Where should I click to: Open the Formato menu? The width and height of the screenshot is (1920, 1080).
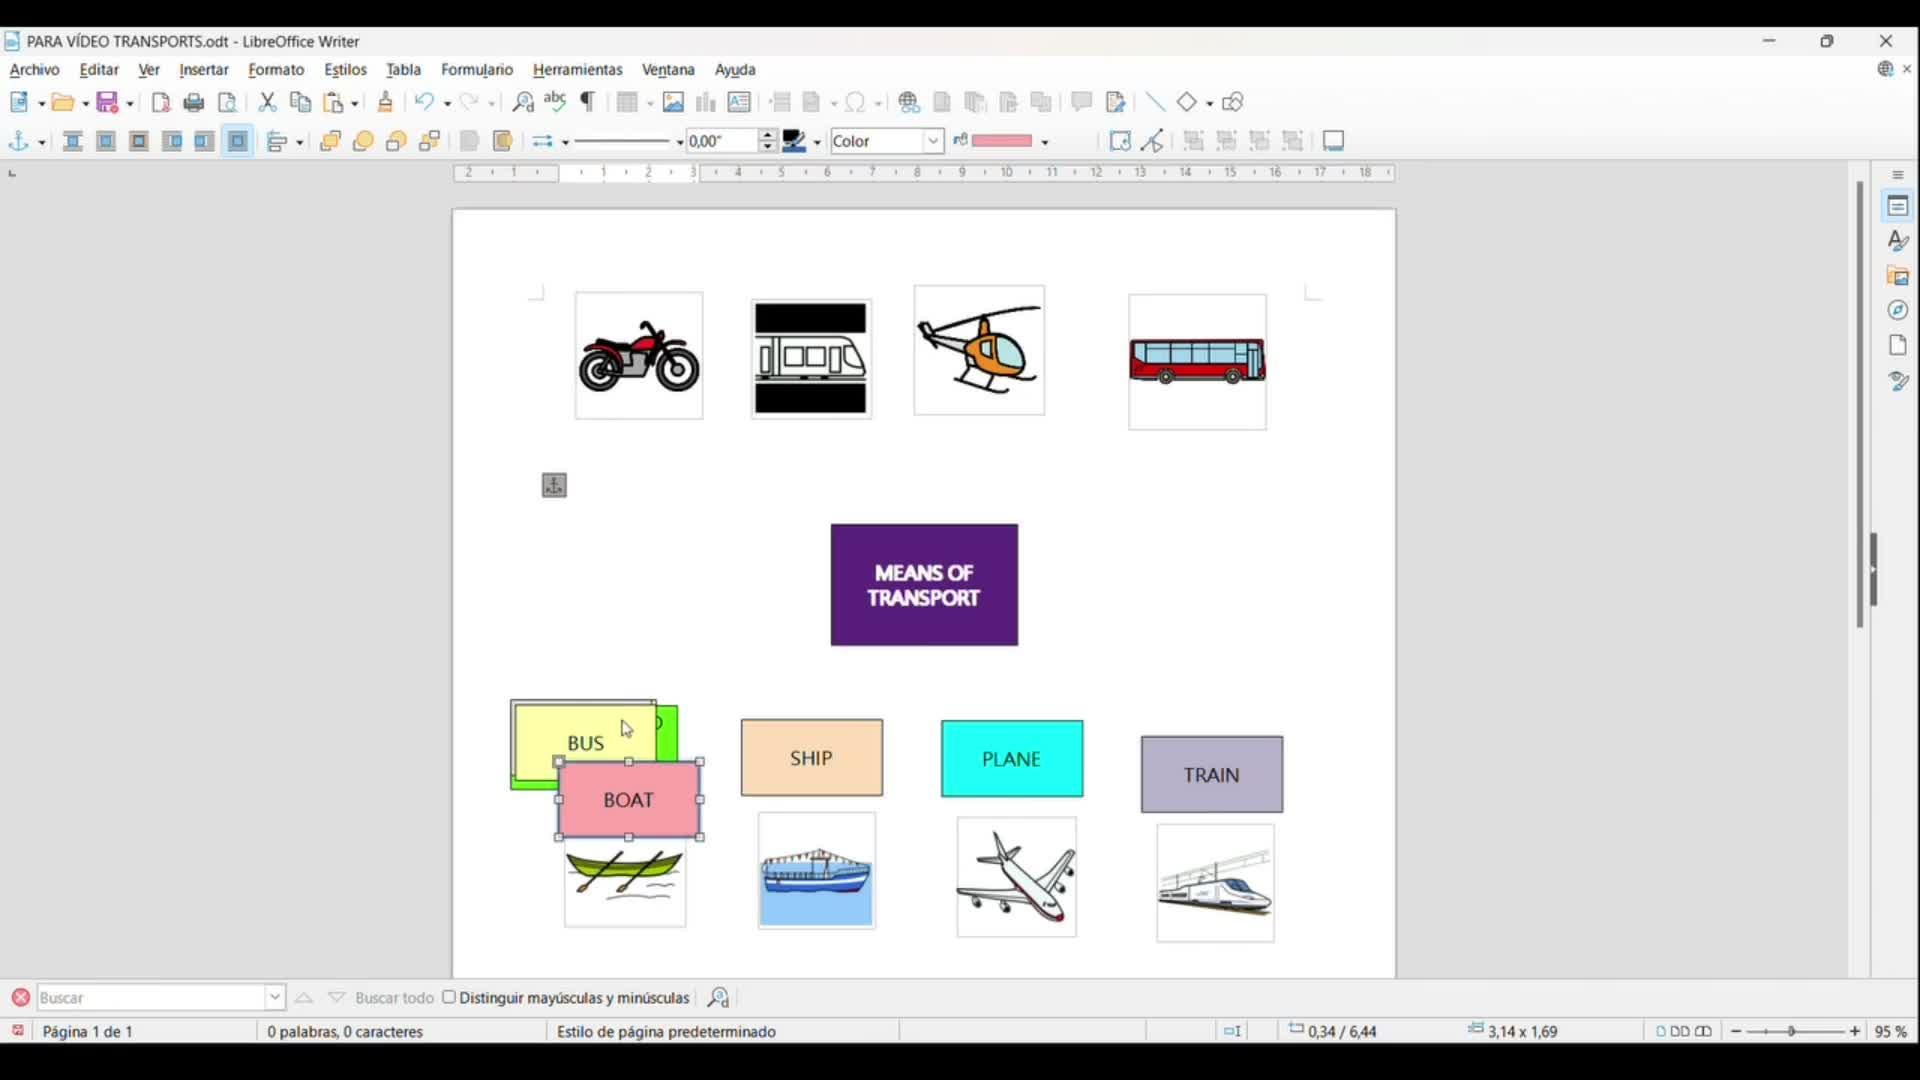tap(276, 70)
